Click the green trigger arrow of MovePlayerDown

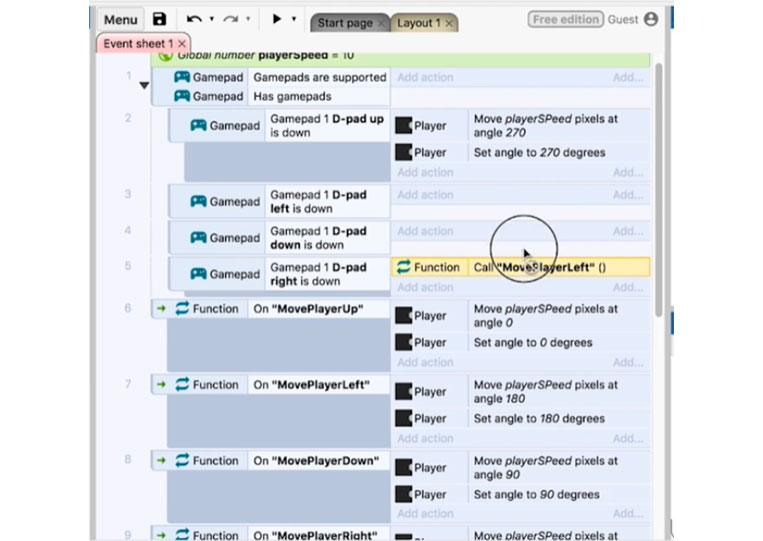coord(161,460)
